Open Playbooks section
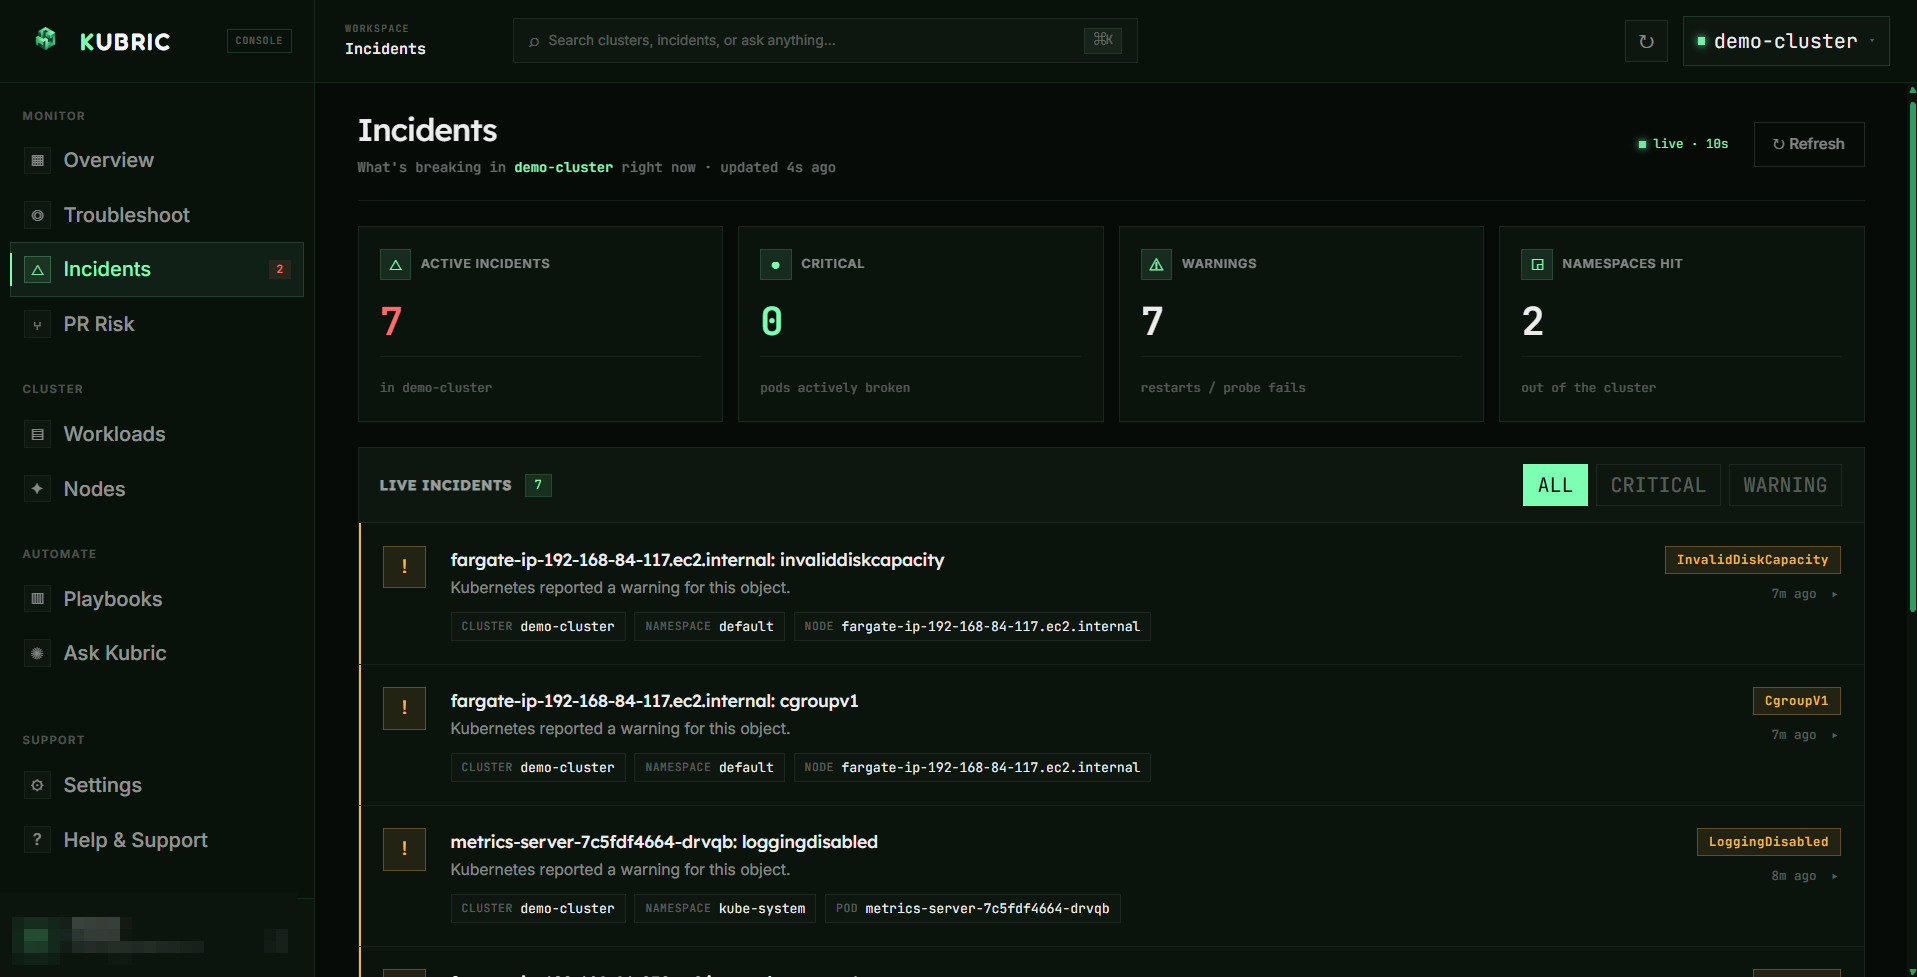Image resolution: width=1917 pixels, height=977 pixels. 157,599
